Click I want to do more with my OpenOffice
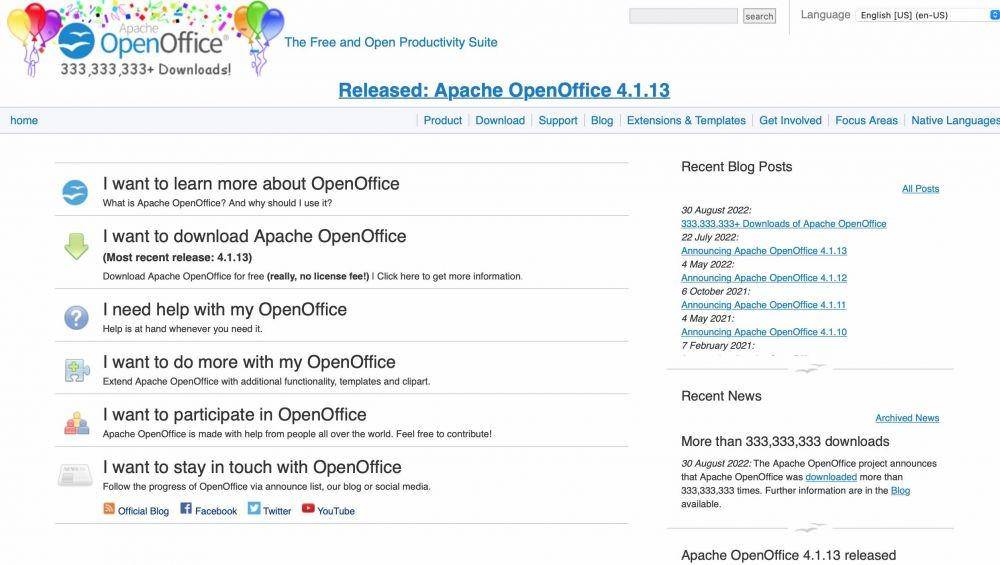Viewport: 1000px width, 565px height. pyautogui.click(x=249, y=362)
